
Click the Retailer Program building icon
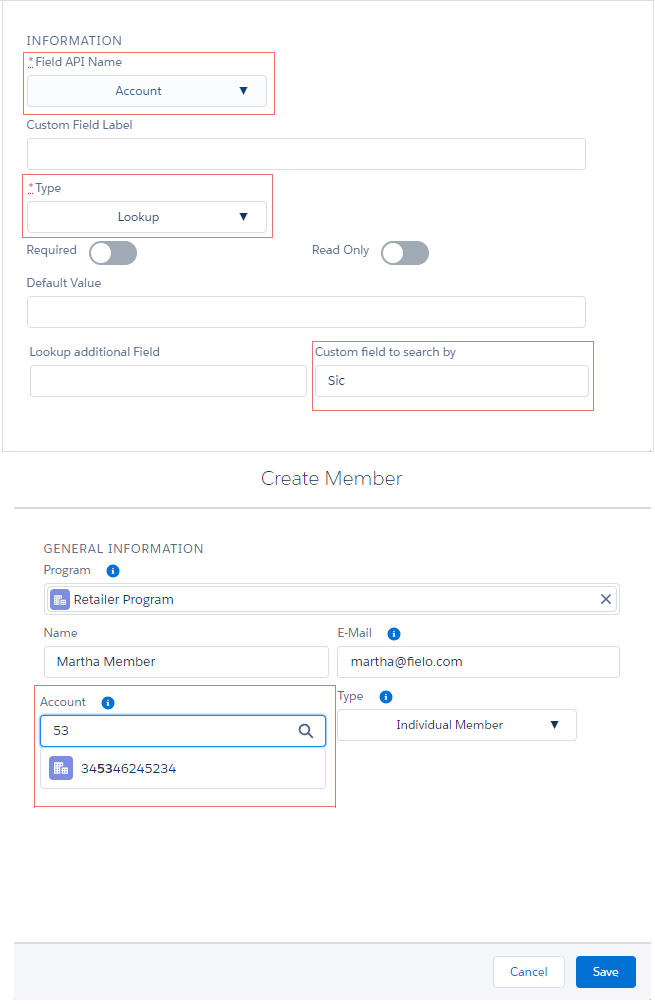click(60, 599)
